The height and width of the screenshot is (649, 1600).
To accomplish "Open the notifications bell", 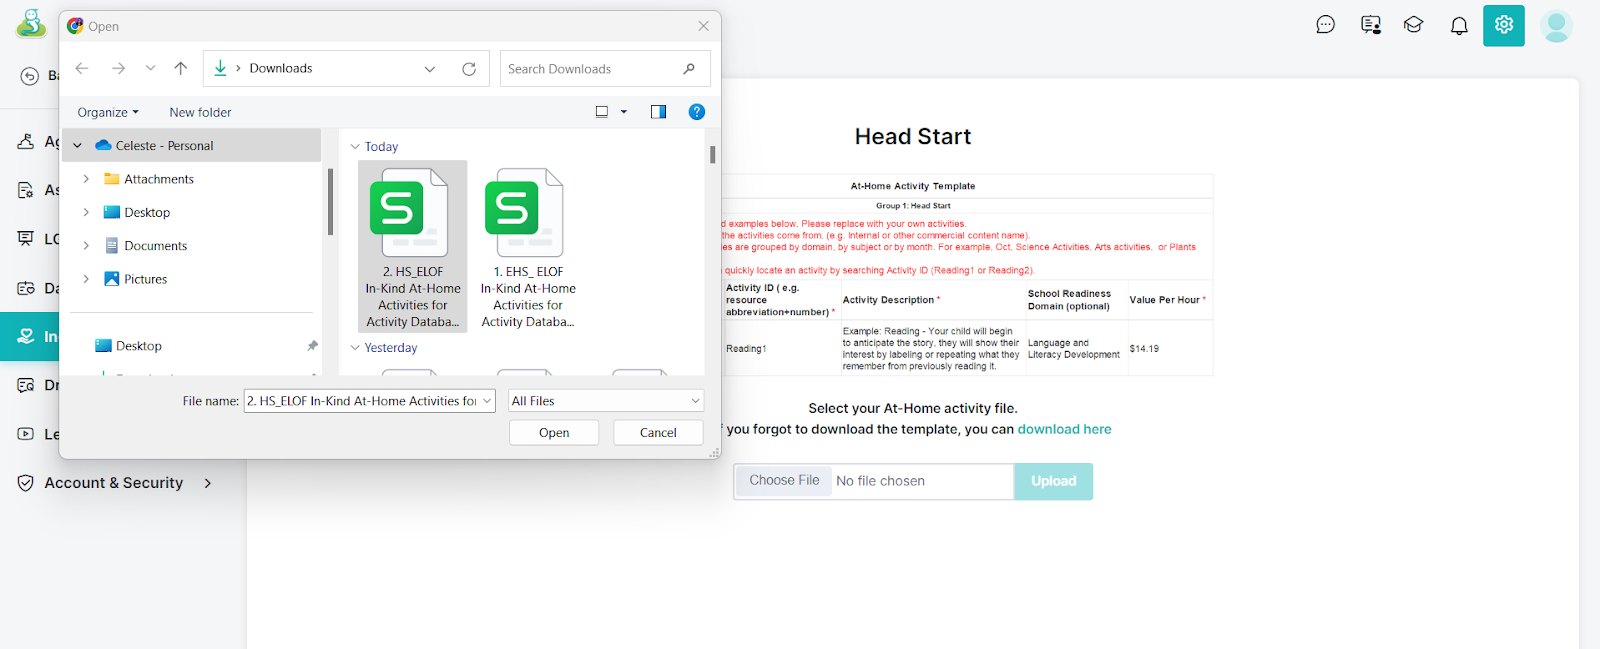I will coord(1459,26).
